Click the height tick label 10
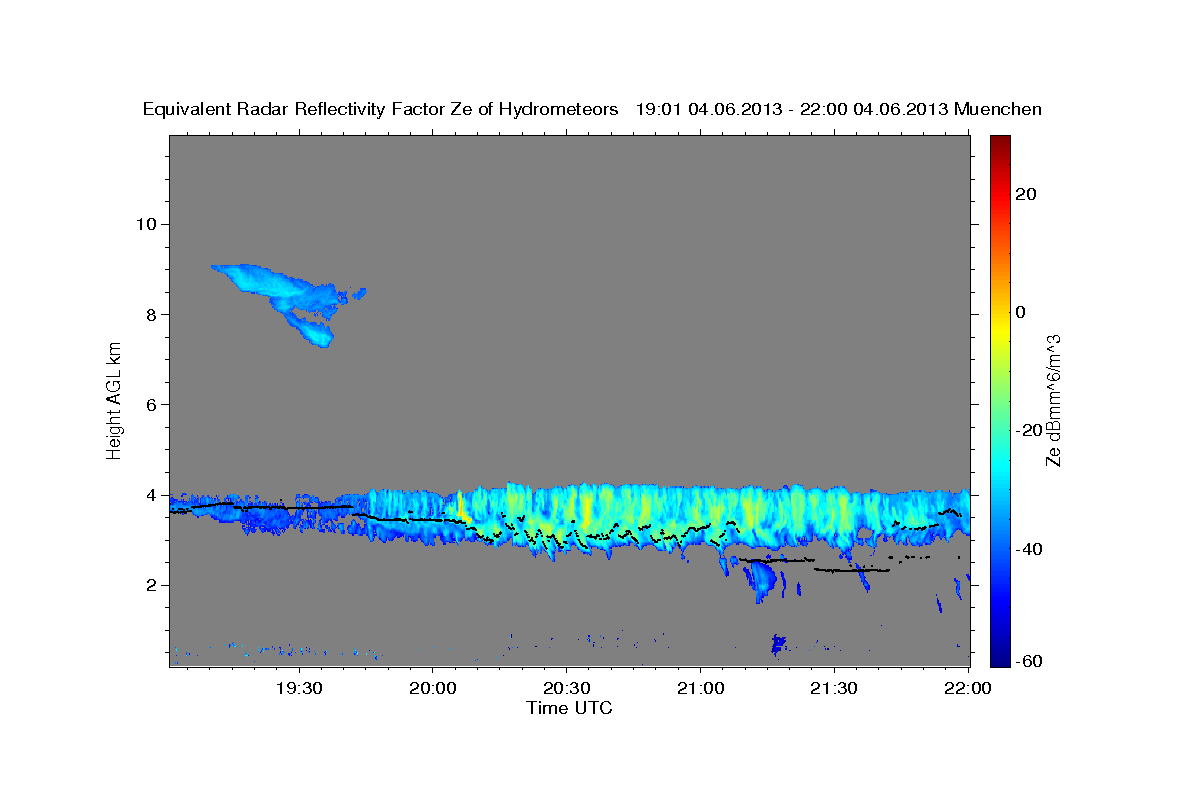 147,224
